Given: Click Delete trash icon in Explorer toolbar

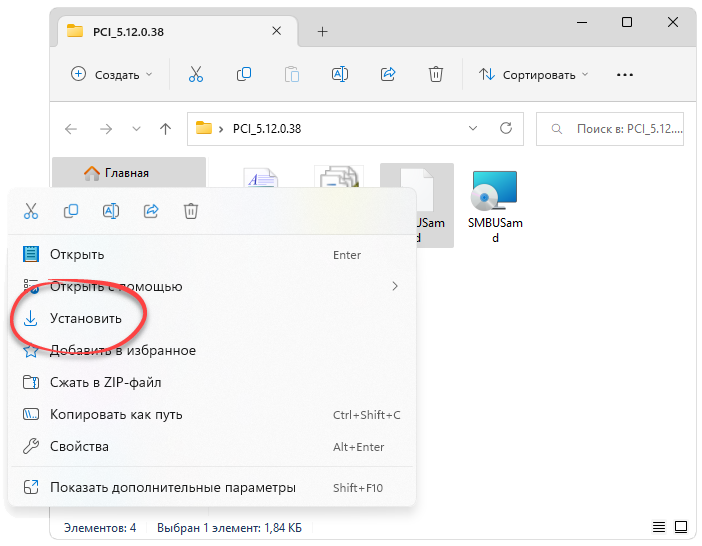Looking at the screenshot, I should coord(436,74).
